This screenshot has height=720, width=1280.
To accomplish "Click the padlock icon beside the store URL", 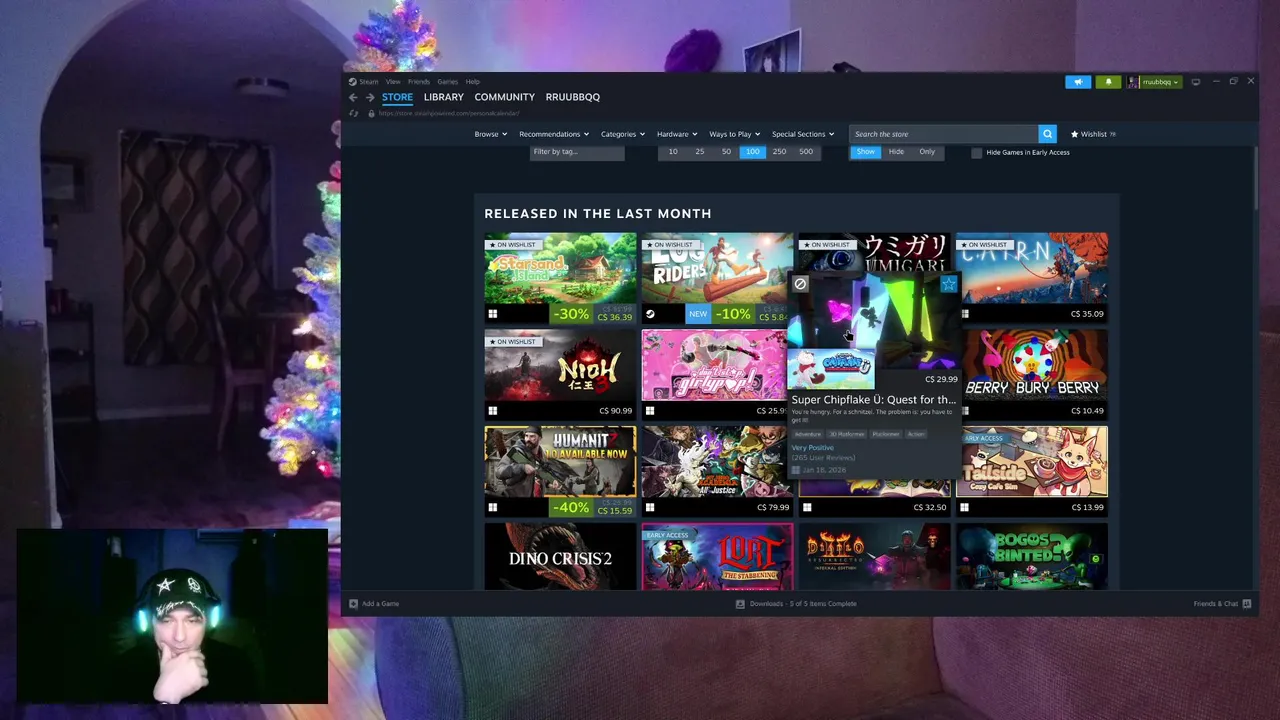I will (x=371, y=113).
